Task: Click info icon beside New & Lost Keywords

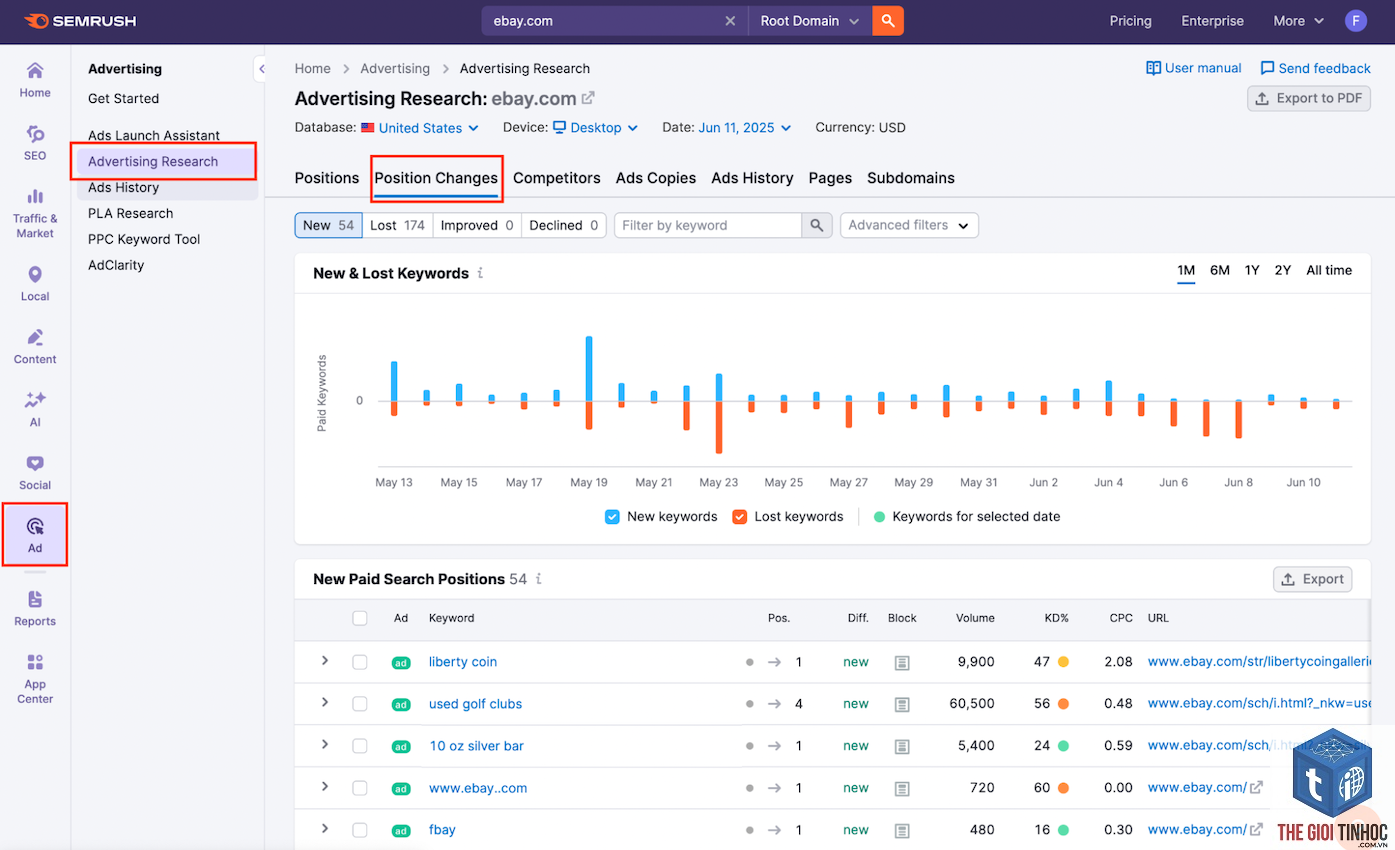Action: (480, 273)
